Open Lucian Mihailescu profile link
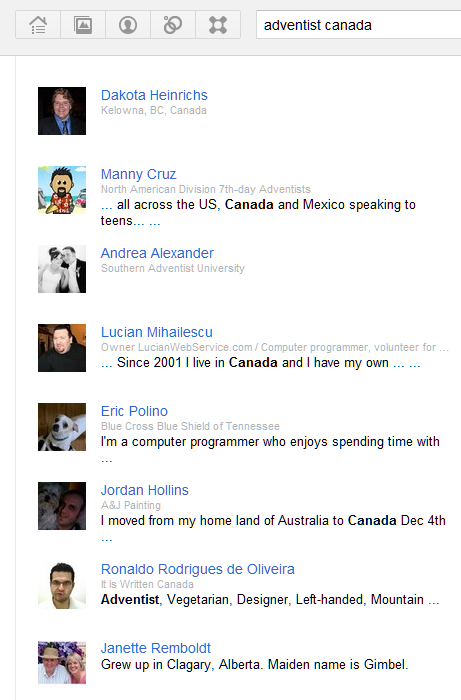The image size is (461, 700). click(157, 332)
